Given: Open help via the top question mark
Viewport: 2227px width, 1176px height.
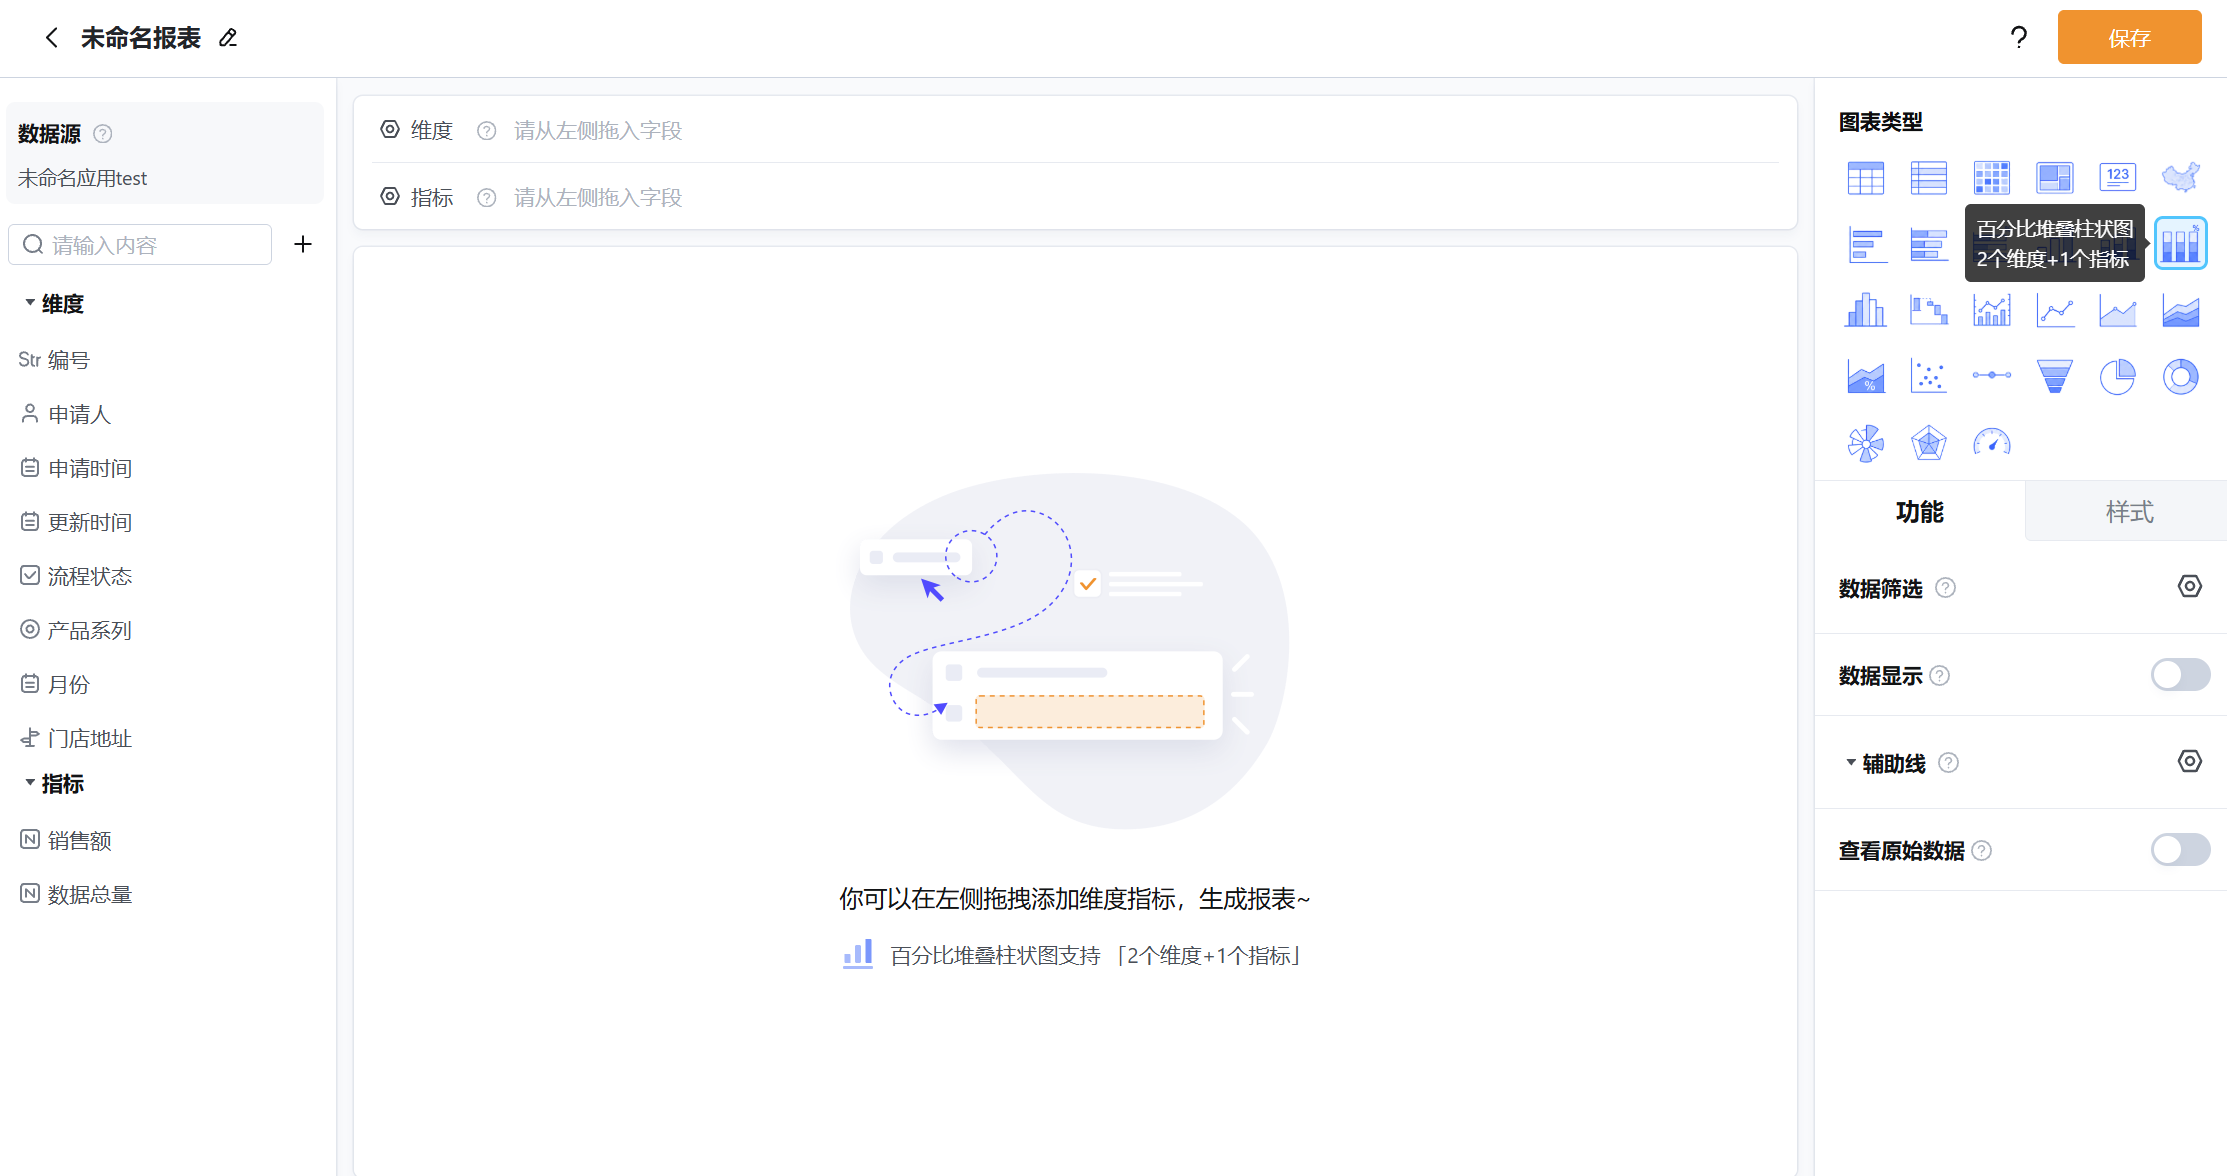Looking at the screenshot, I should (2018, 38).
